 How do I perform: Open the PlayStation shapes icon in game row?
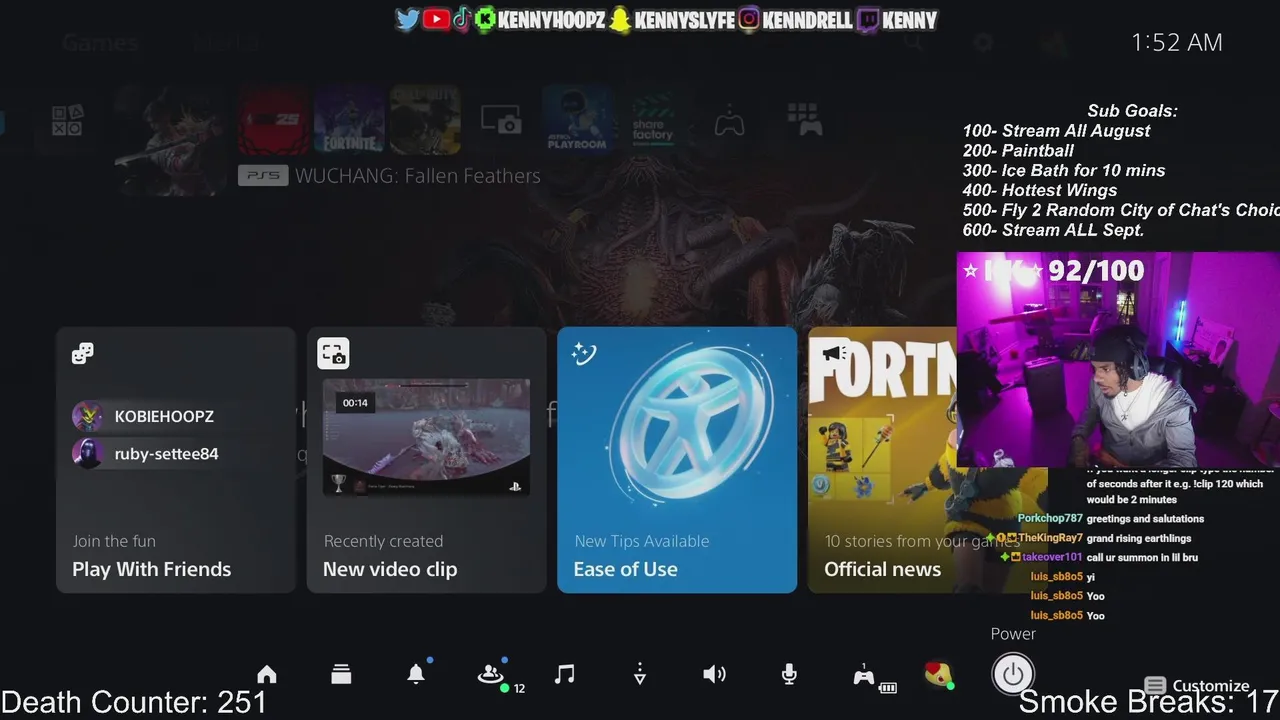pyautogui.click(x=67, y=121)
